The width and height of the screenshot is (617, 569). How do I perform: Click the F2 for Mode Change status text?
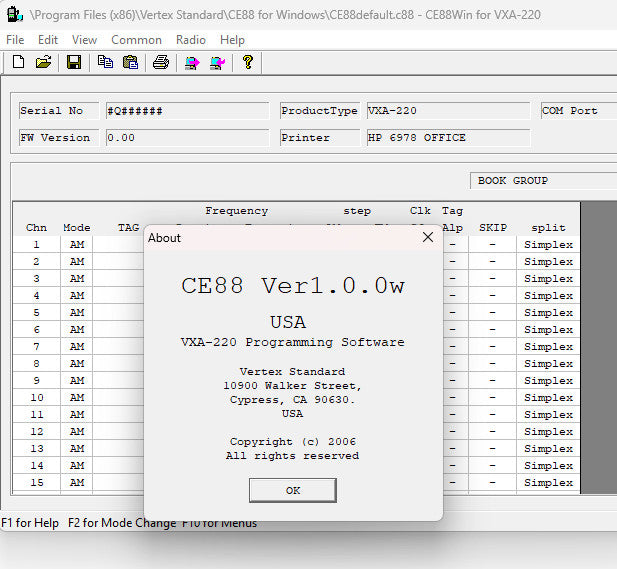coord(122,523)
